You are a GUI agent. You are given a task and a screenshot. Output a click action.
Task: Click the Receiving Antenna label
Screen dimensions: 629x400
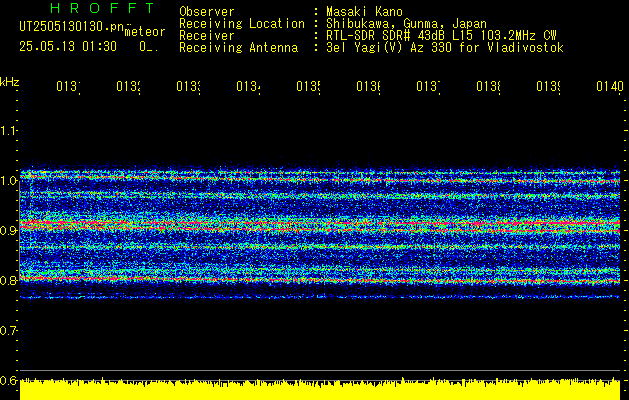coord(238,48)
